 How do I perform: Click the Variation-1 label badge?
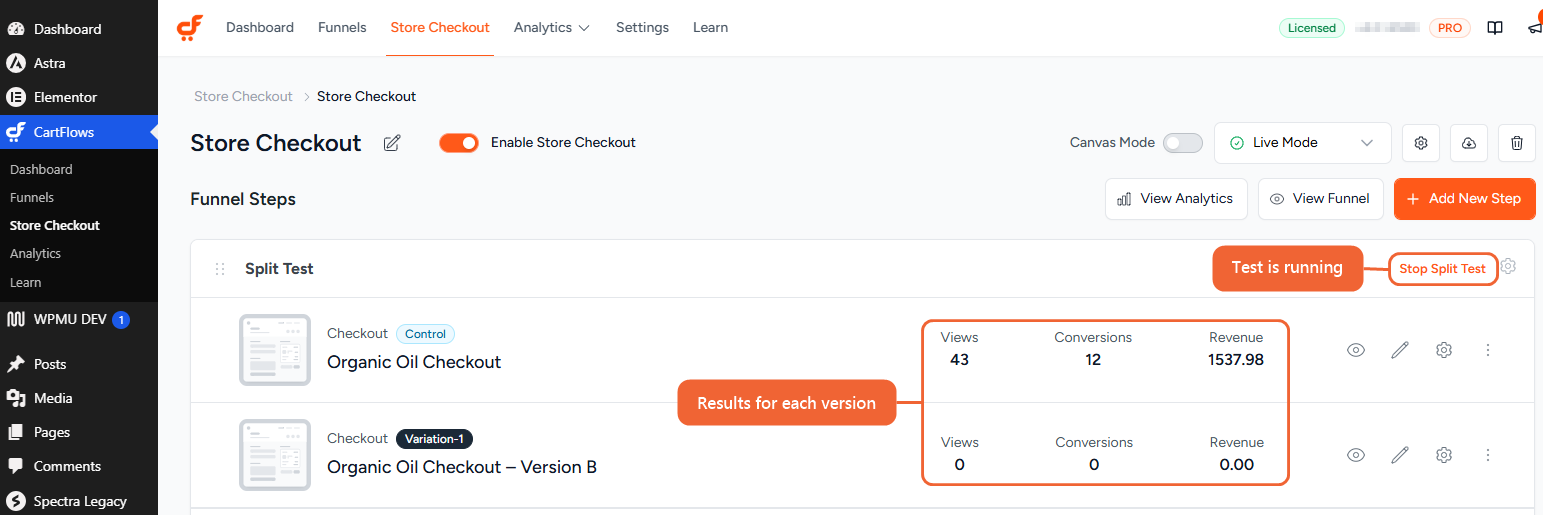(x=434, y=439)
